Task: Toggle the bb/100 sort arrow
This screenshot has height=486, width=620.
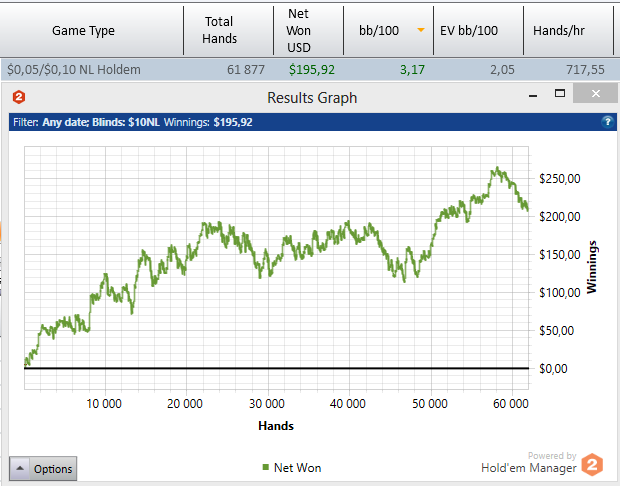Action: 421,30
